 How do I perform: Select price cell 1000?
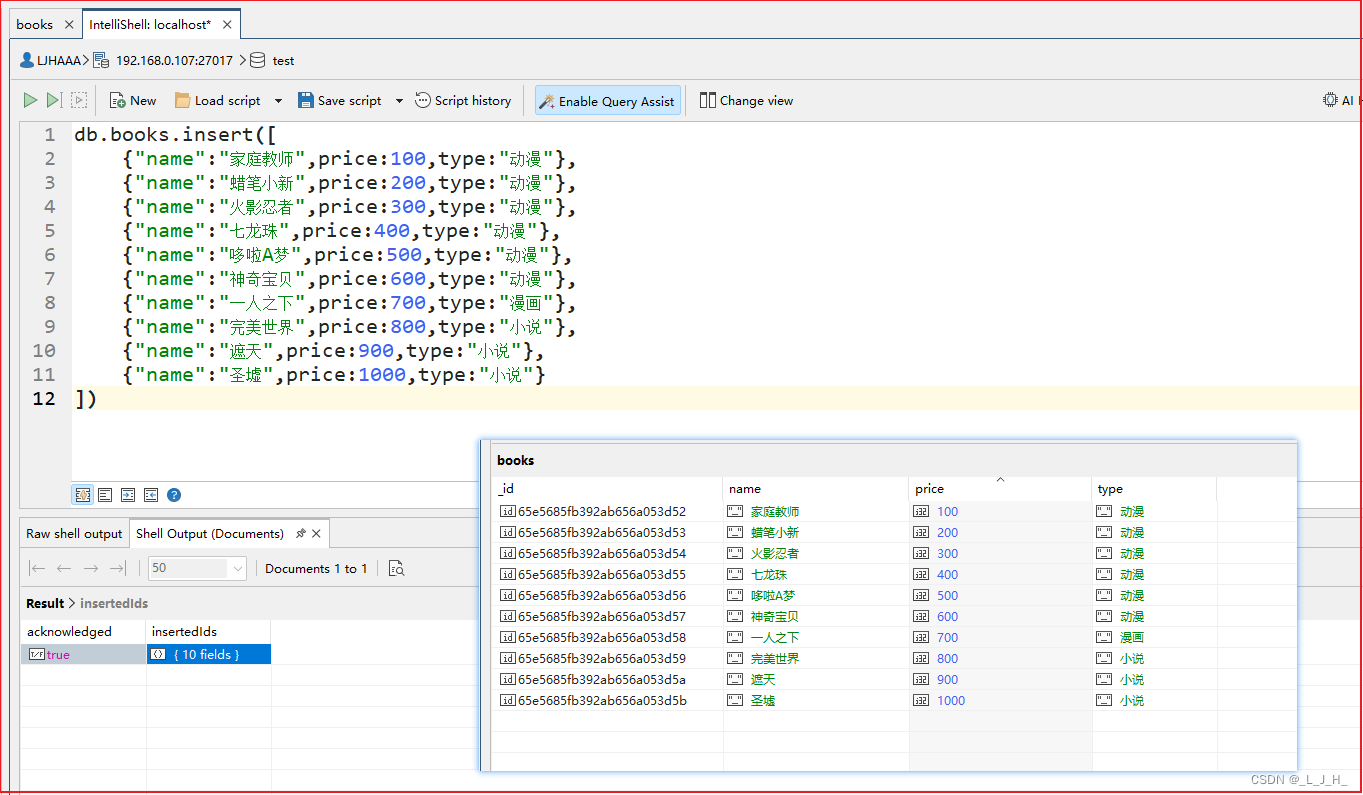point(1000,700)
